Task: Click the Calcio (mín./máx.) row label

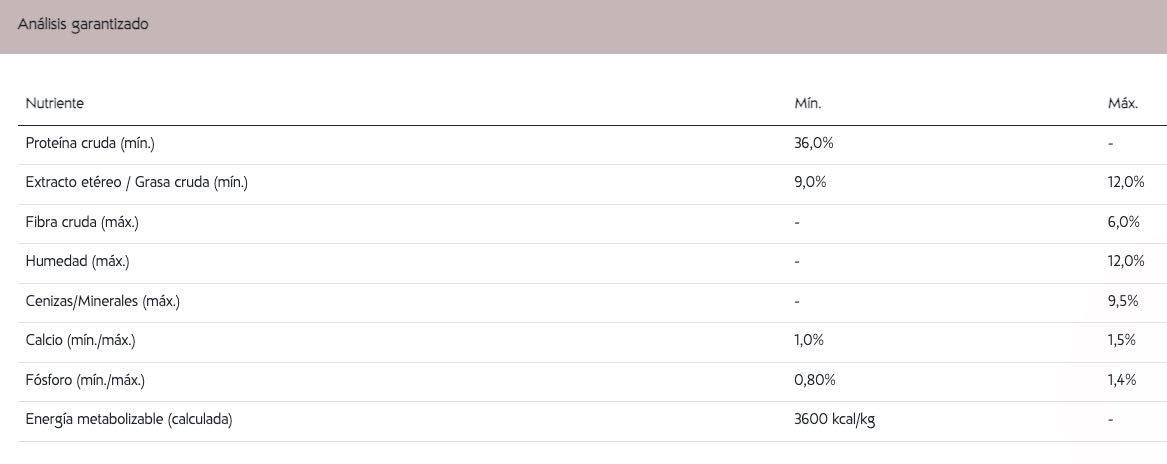Action: pos(80,341)
